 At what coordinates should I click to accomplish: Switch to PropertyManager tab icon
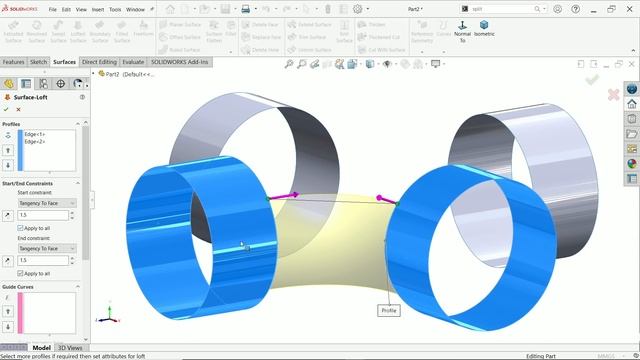click(x=26, y=84)
